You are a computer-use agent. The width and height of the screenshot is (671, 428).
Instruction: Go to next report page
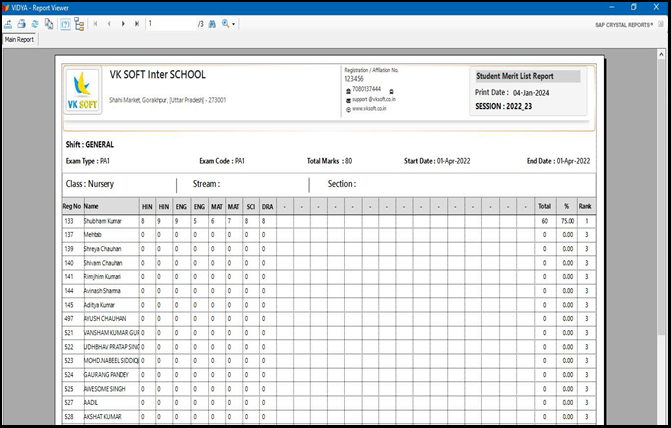[x=123, y=24]
